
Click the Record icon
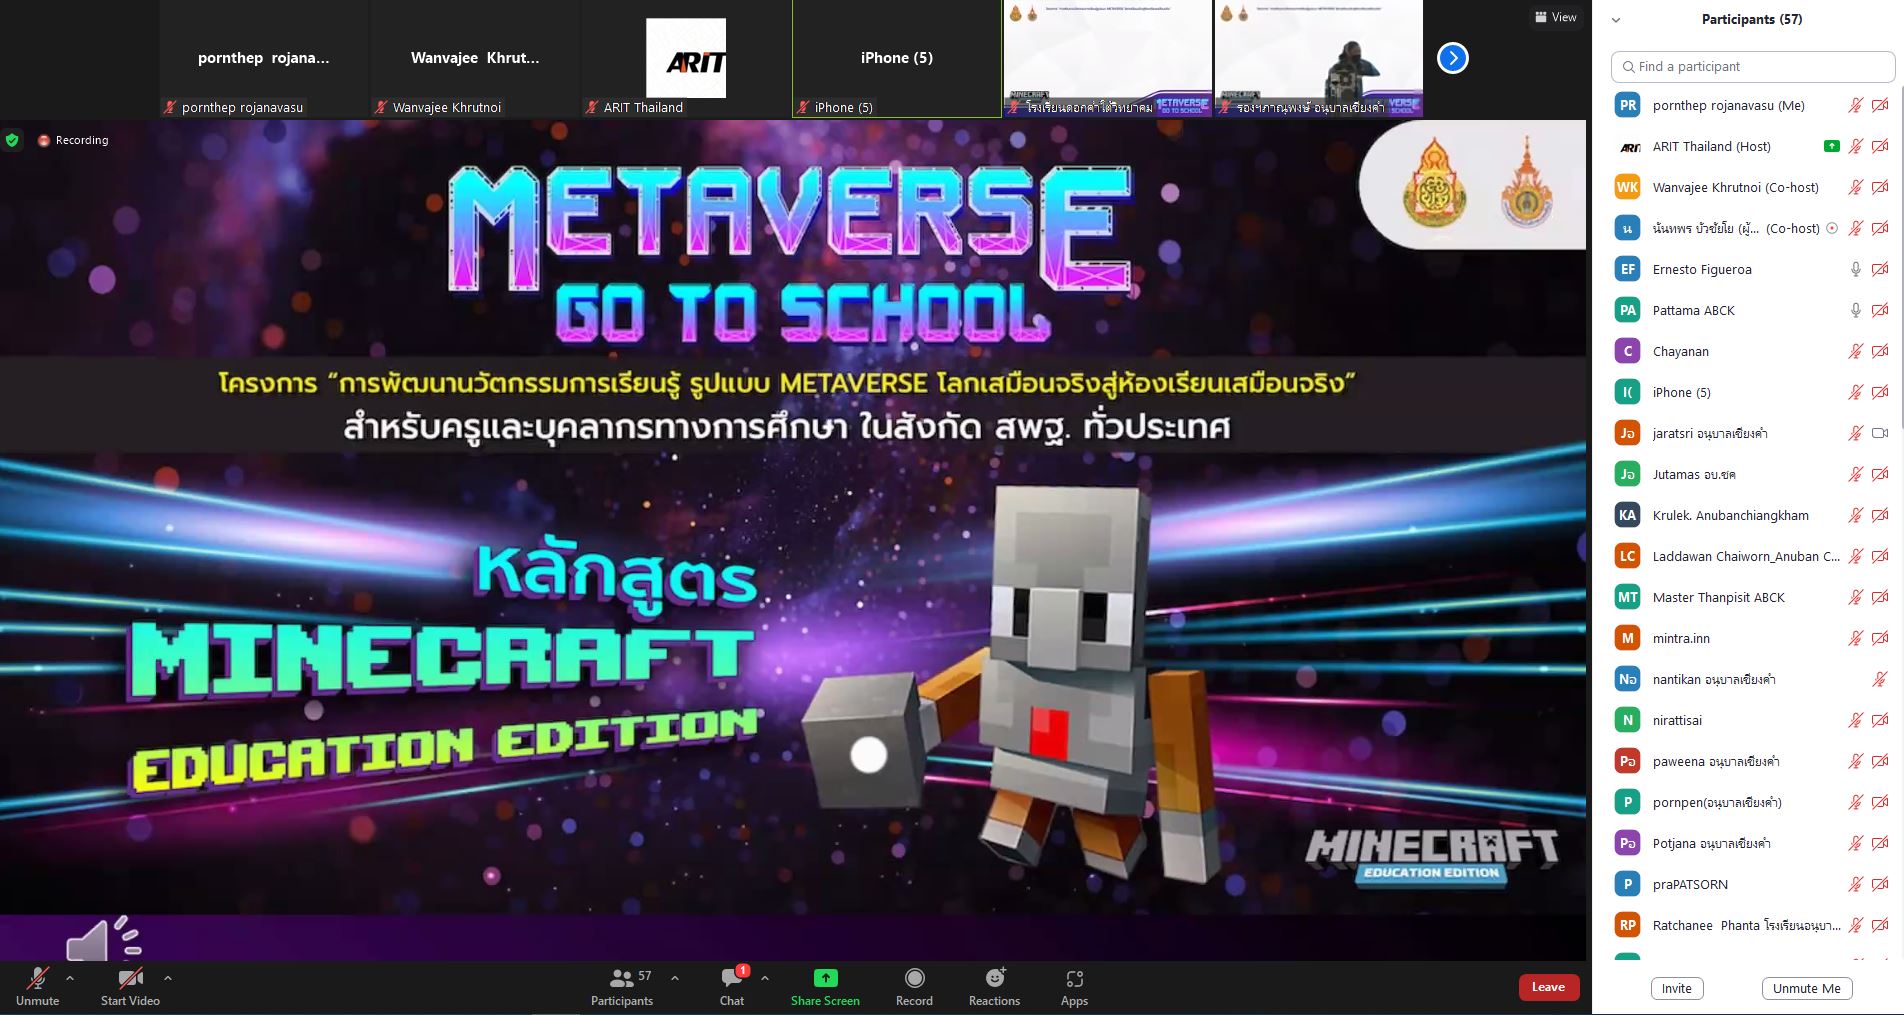coord(914,978)
